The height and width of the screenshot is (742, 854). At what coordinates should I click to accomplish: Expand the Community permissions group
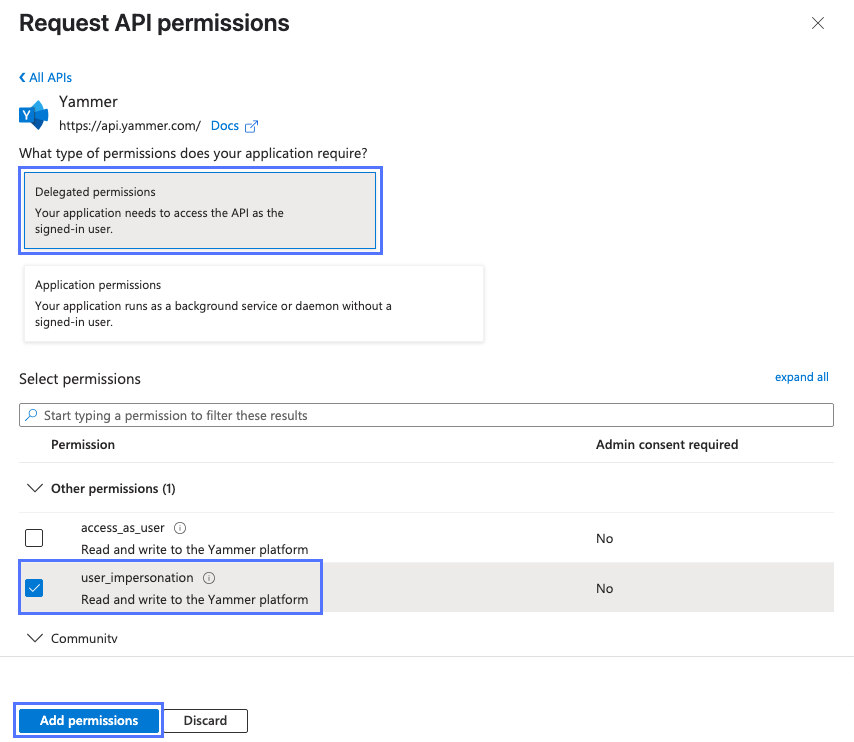[x=35, y=638]
